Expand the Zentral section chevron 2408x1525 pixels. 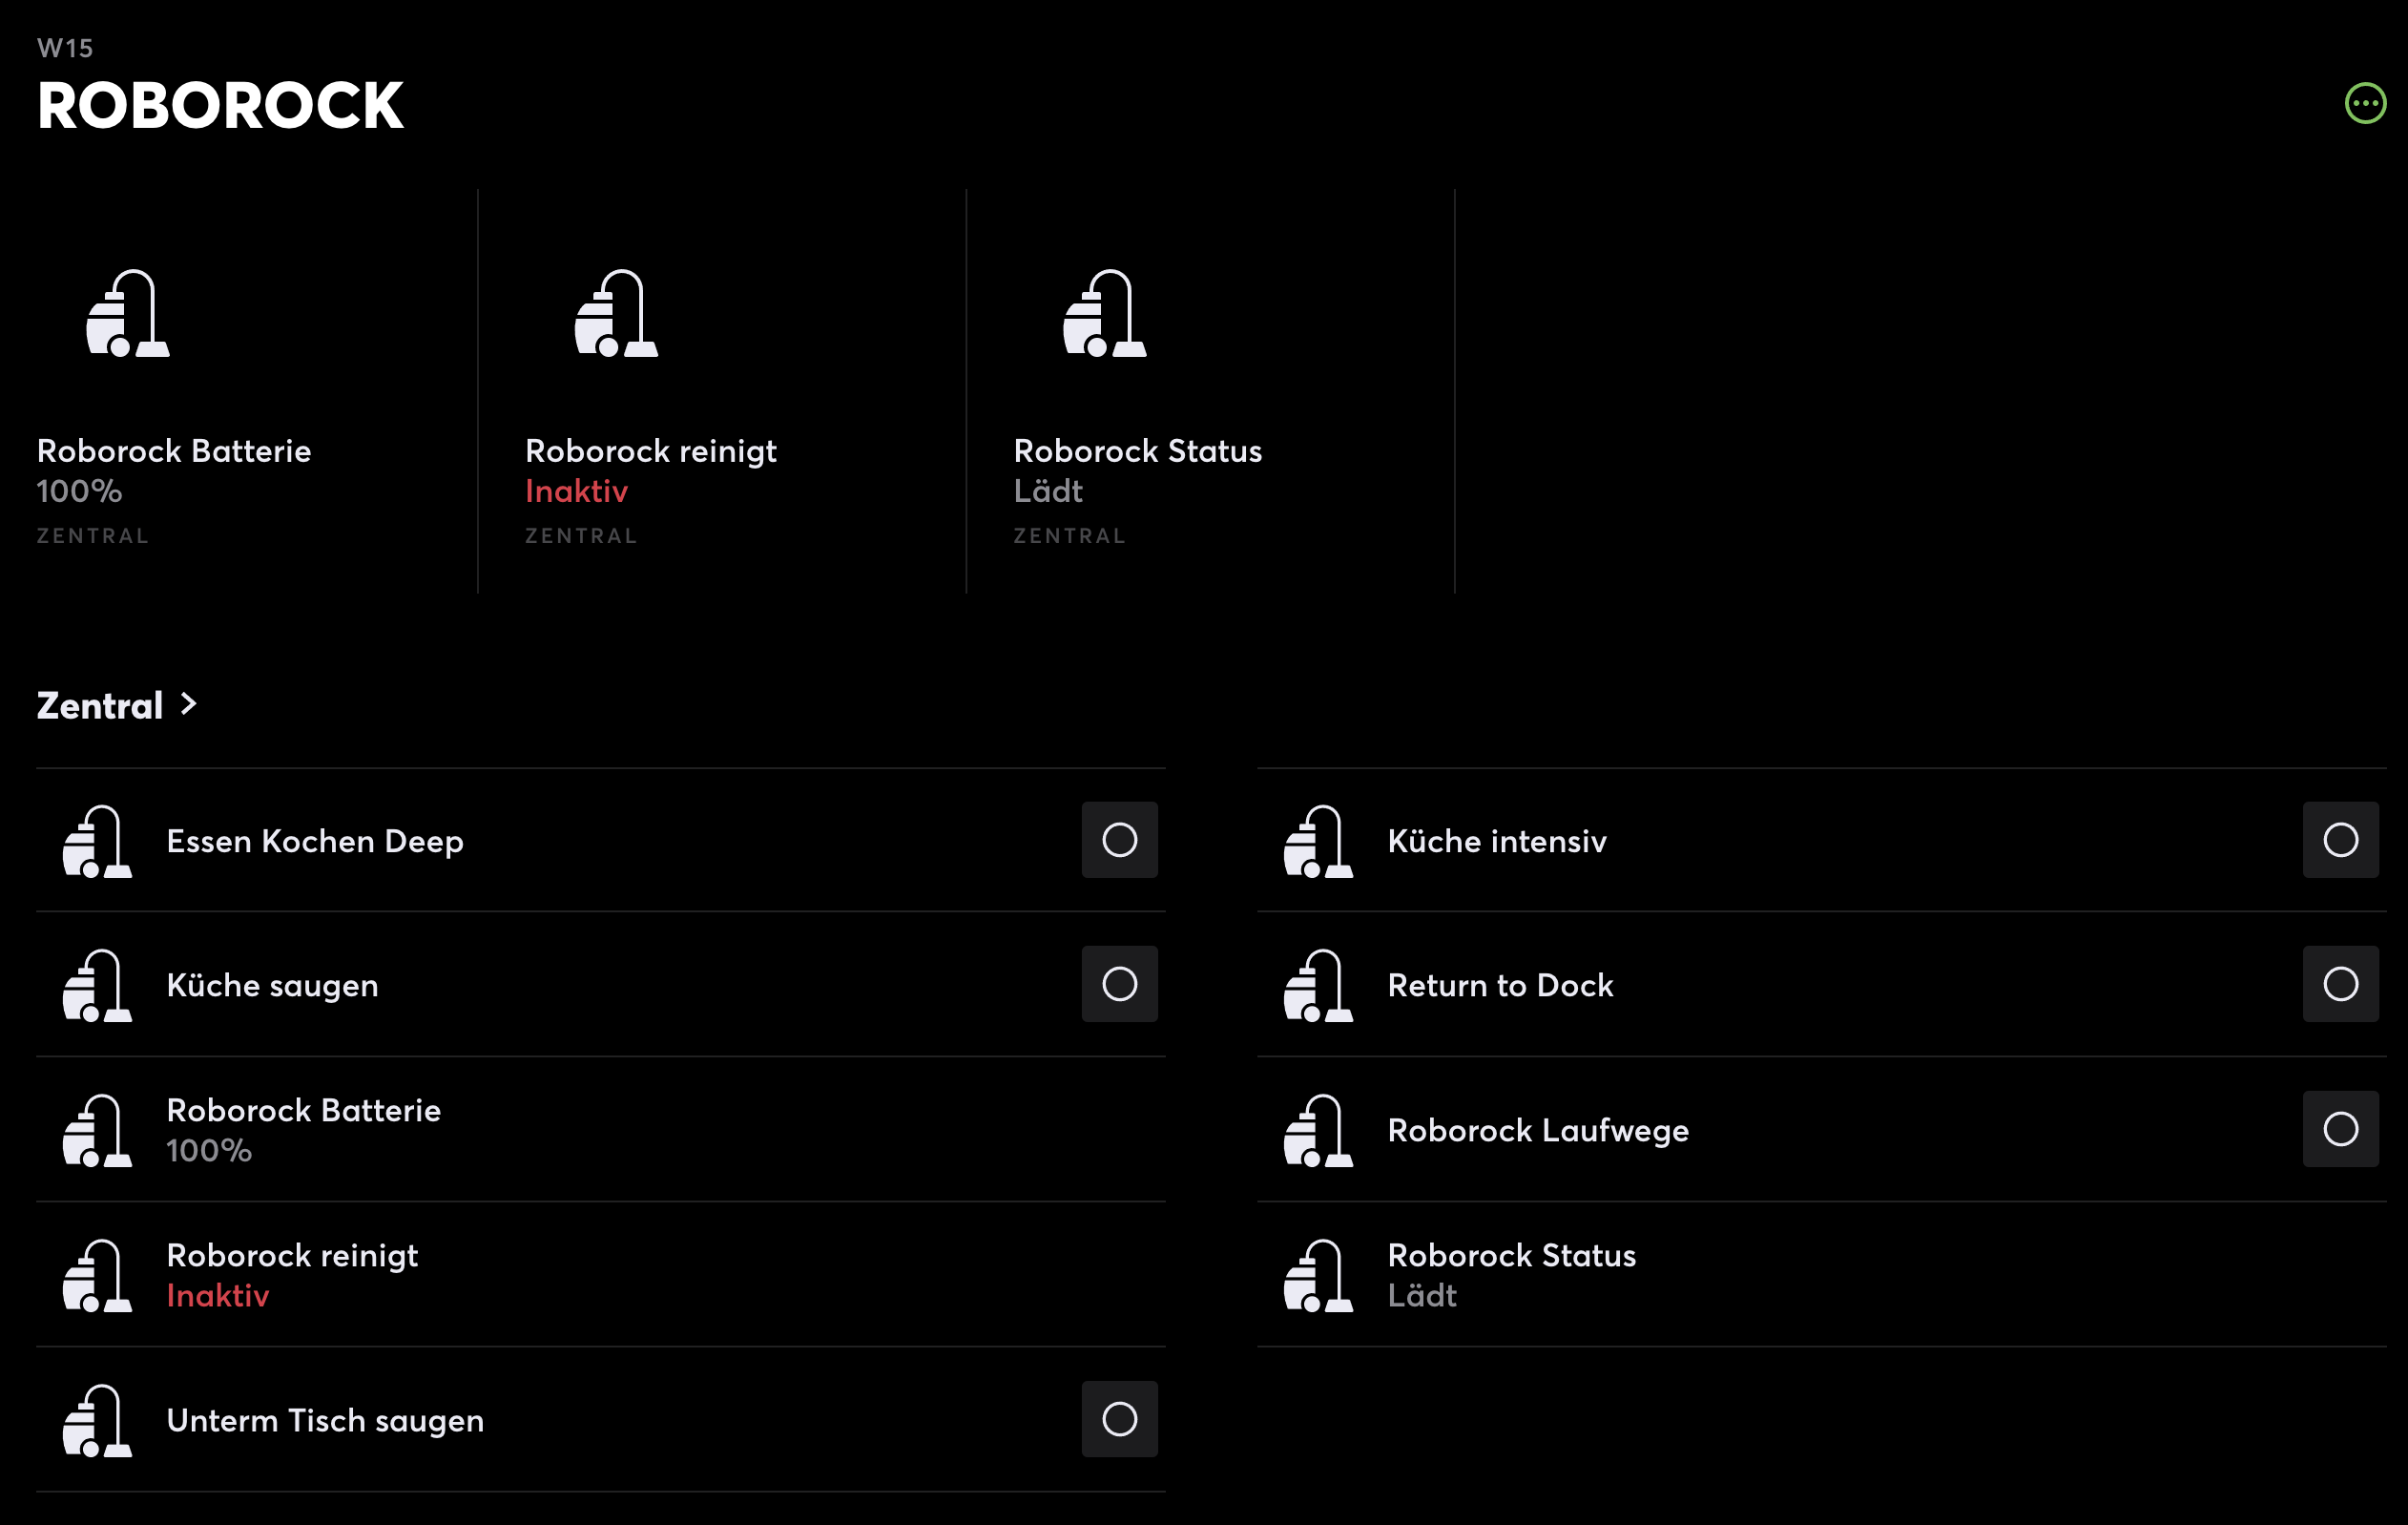tap(188, 705)
